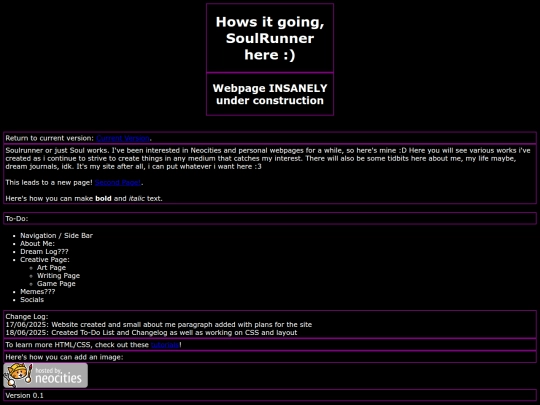540x405 pixels.
Task: Click the hosted by Neocities badge image
Action: pyautogui.click(x=45, y=375)
